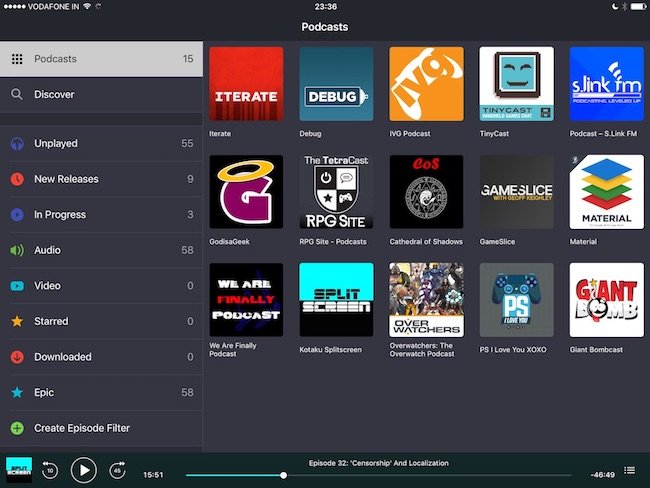Select the Epic filter label
This screenshot has height=488, width=650.
coord(44,393)
